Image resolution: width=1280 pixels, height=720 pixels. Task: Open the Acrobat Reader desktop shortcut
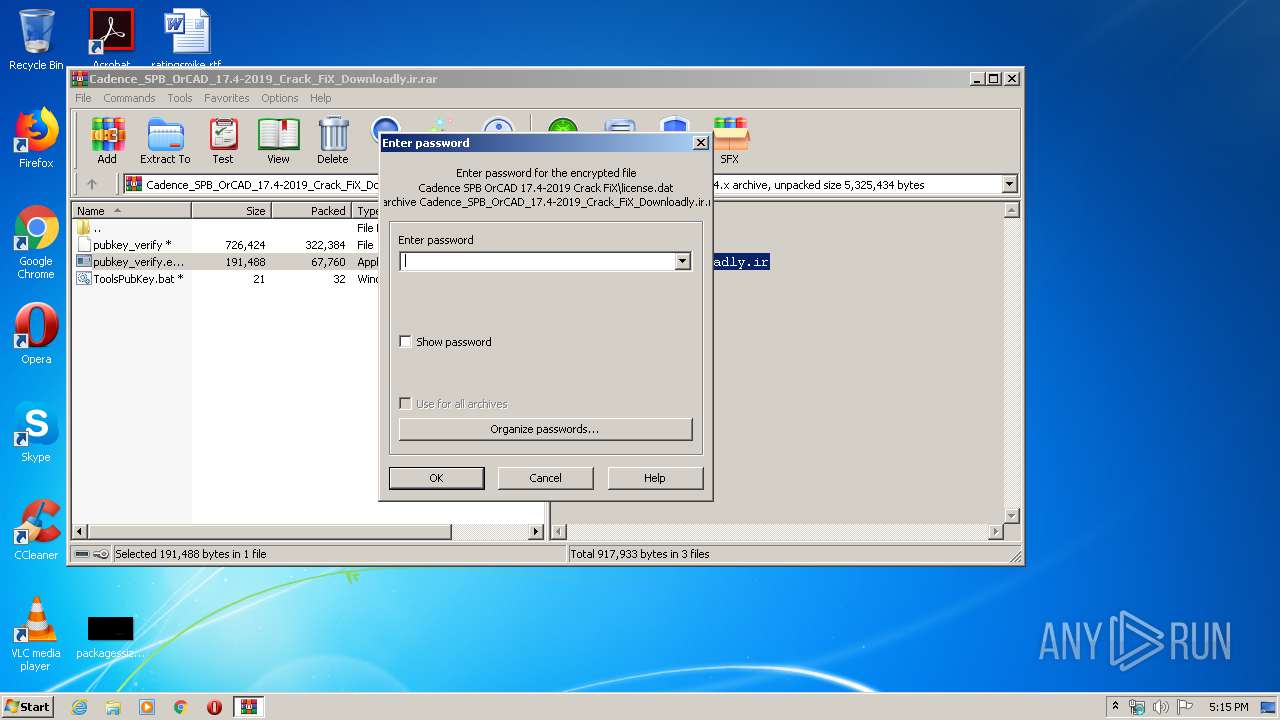pos(111,36)
